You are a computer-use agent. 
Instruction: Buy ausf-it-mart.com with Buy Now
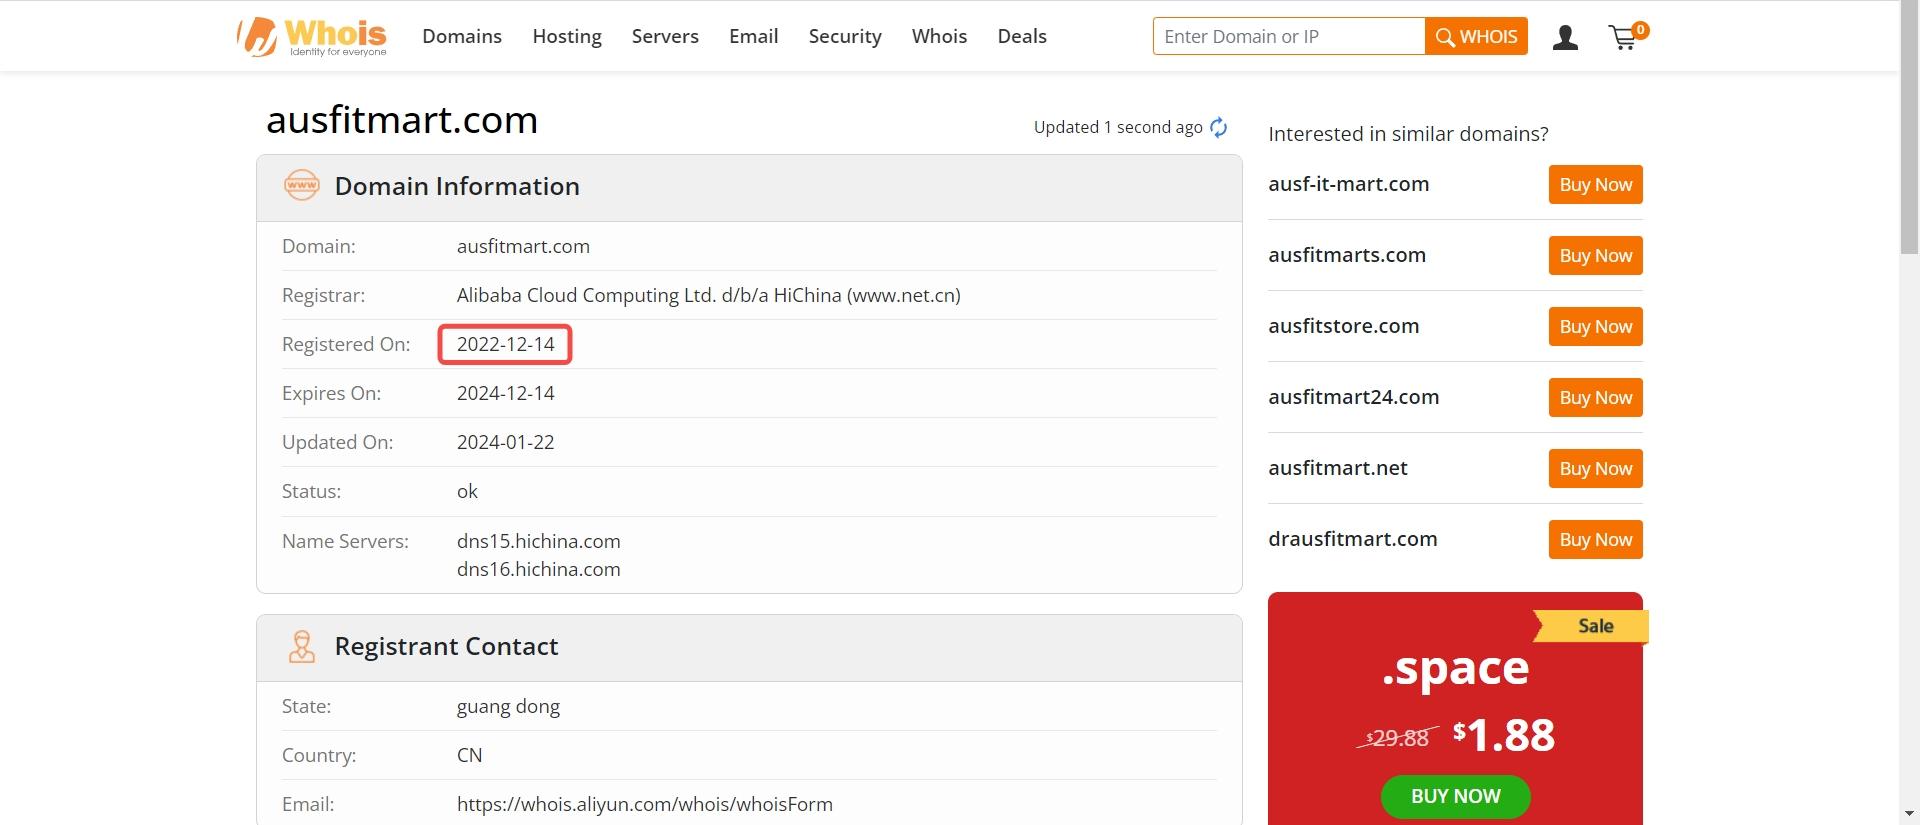pyautogui.click(x=1595, y=184)
